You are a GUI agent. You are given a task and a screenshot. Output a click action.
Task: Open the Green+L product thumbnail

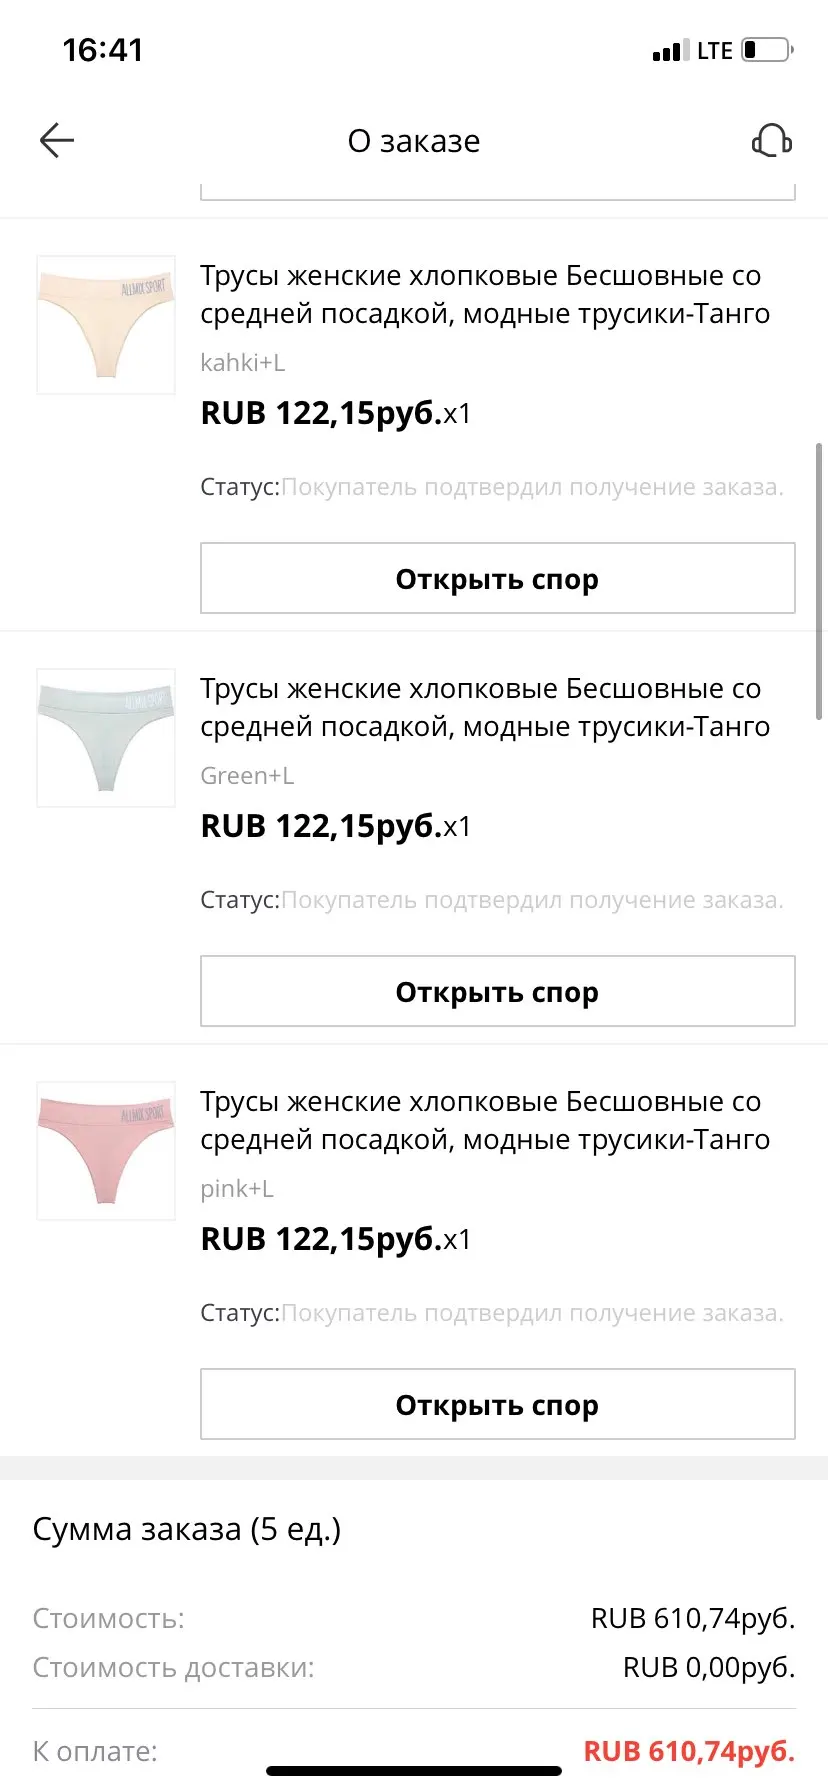(106, 737)
